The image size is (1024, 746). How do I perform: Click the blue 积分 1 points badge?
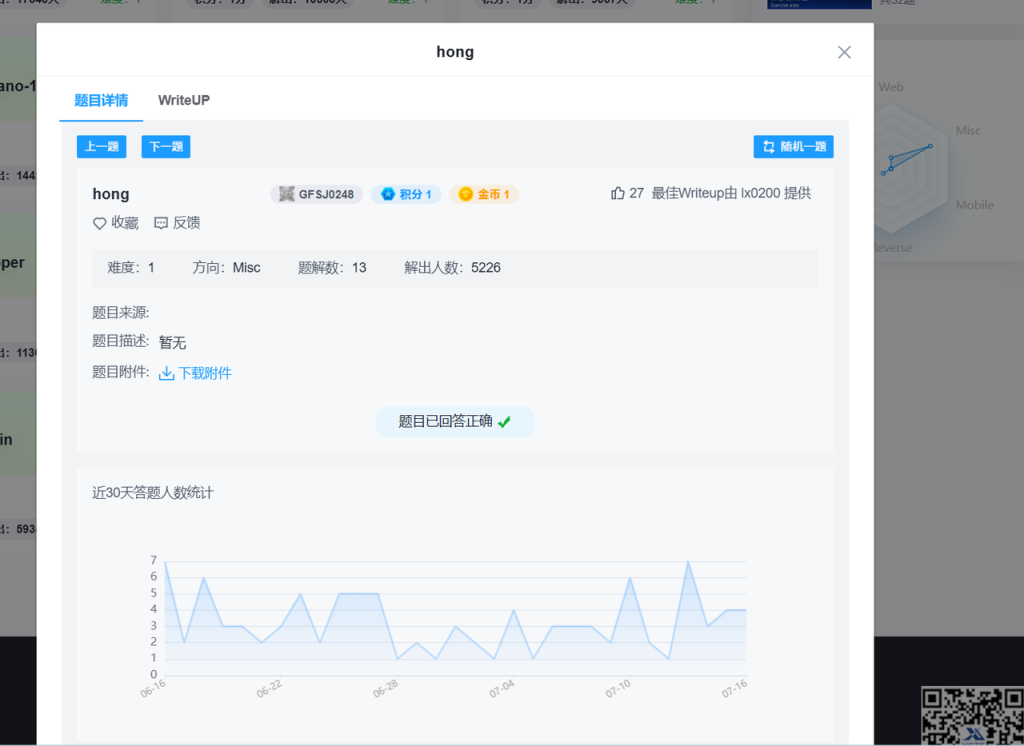pyautogui.click(x=406, y=194)
